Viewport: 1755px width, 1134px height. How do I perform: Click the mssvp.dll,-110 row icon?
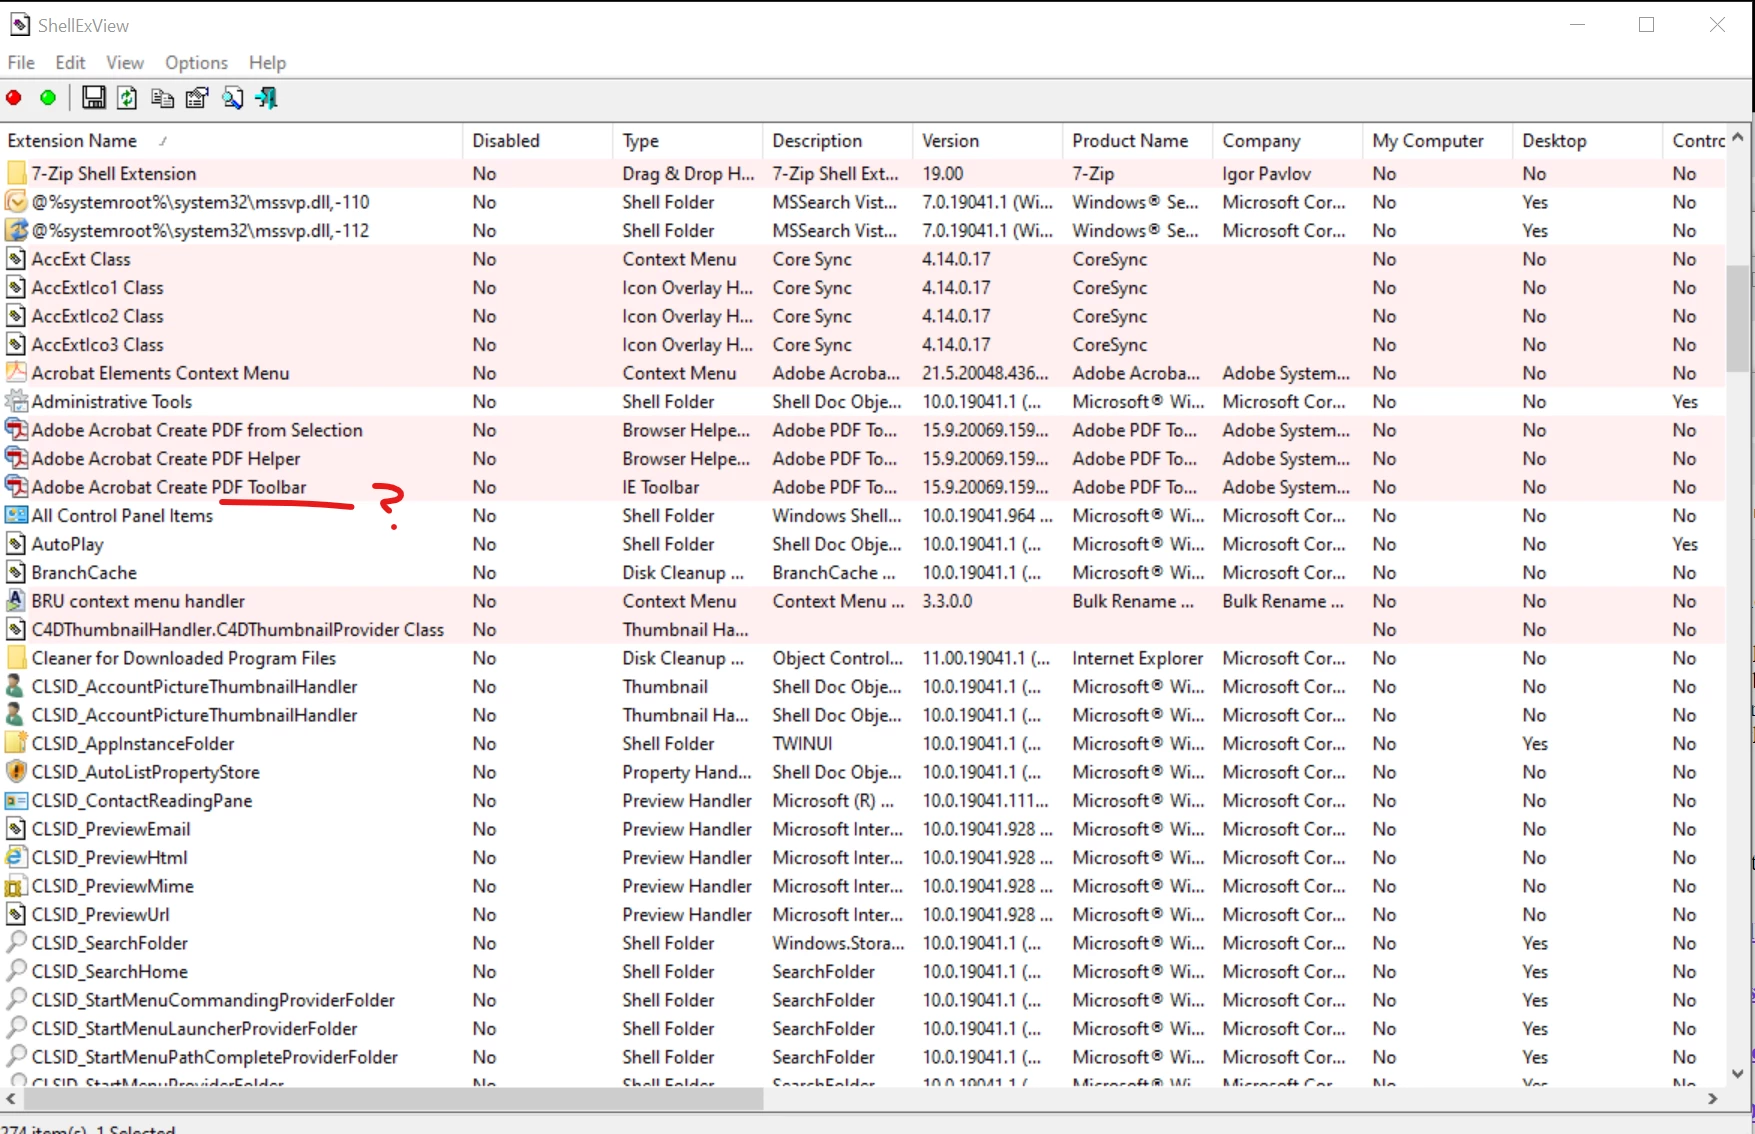[16, 202]
